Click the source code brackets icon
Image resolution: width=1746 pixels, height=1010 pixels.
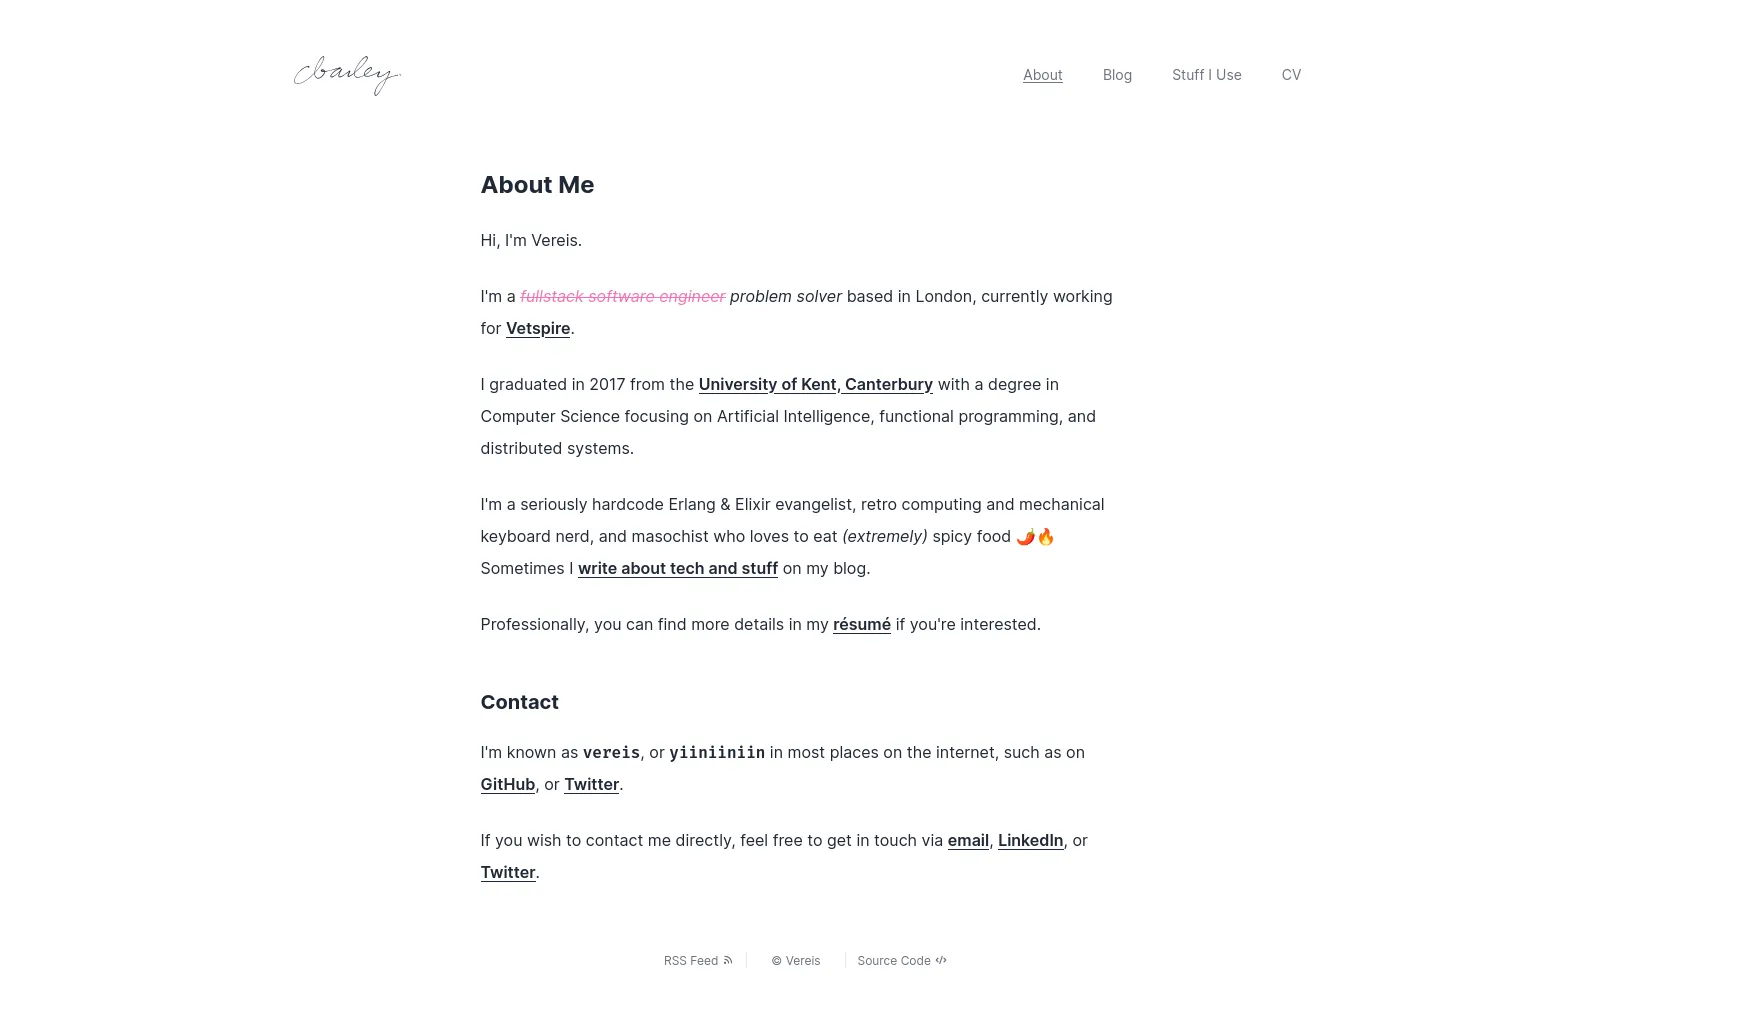(x=941, y=960)
